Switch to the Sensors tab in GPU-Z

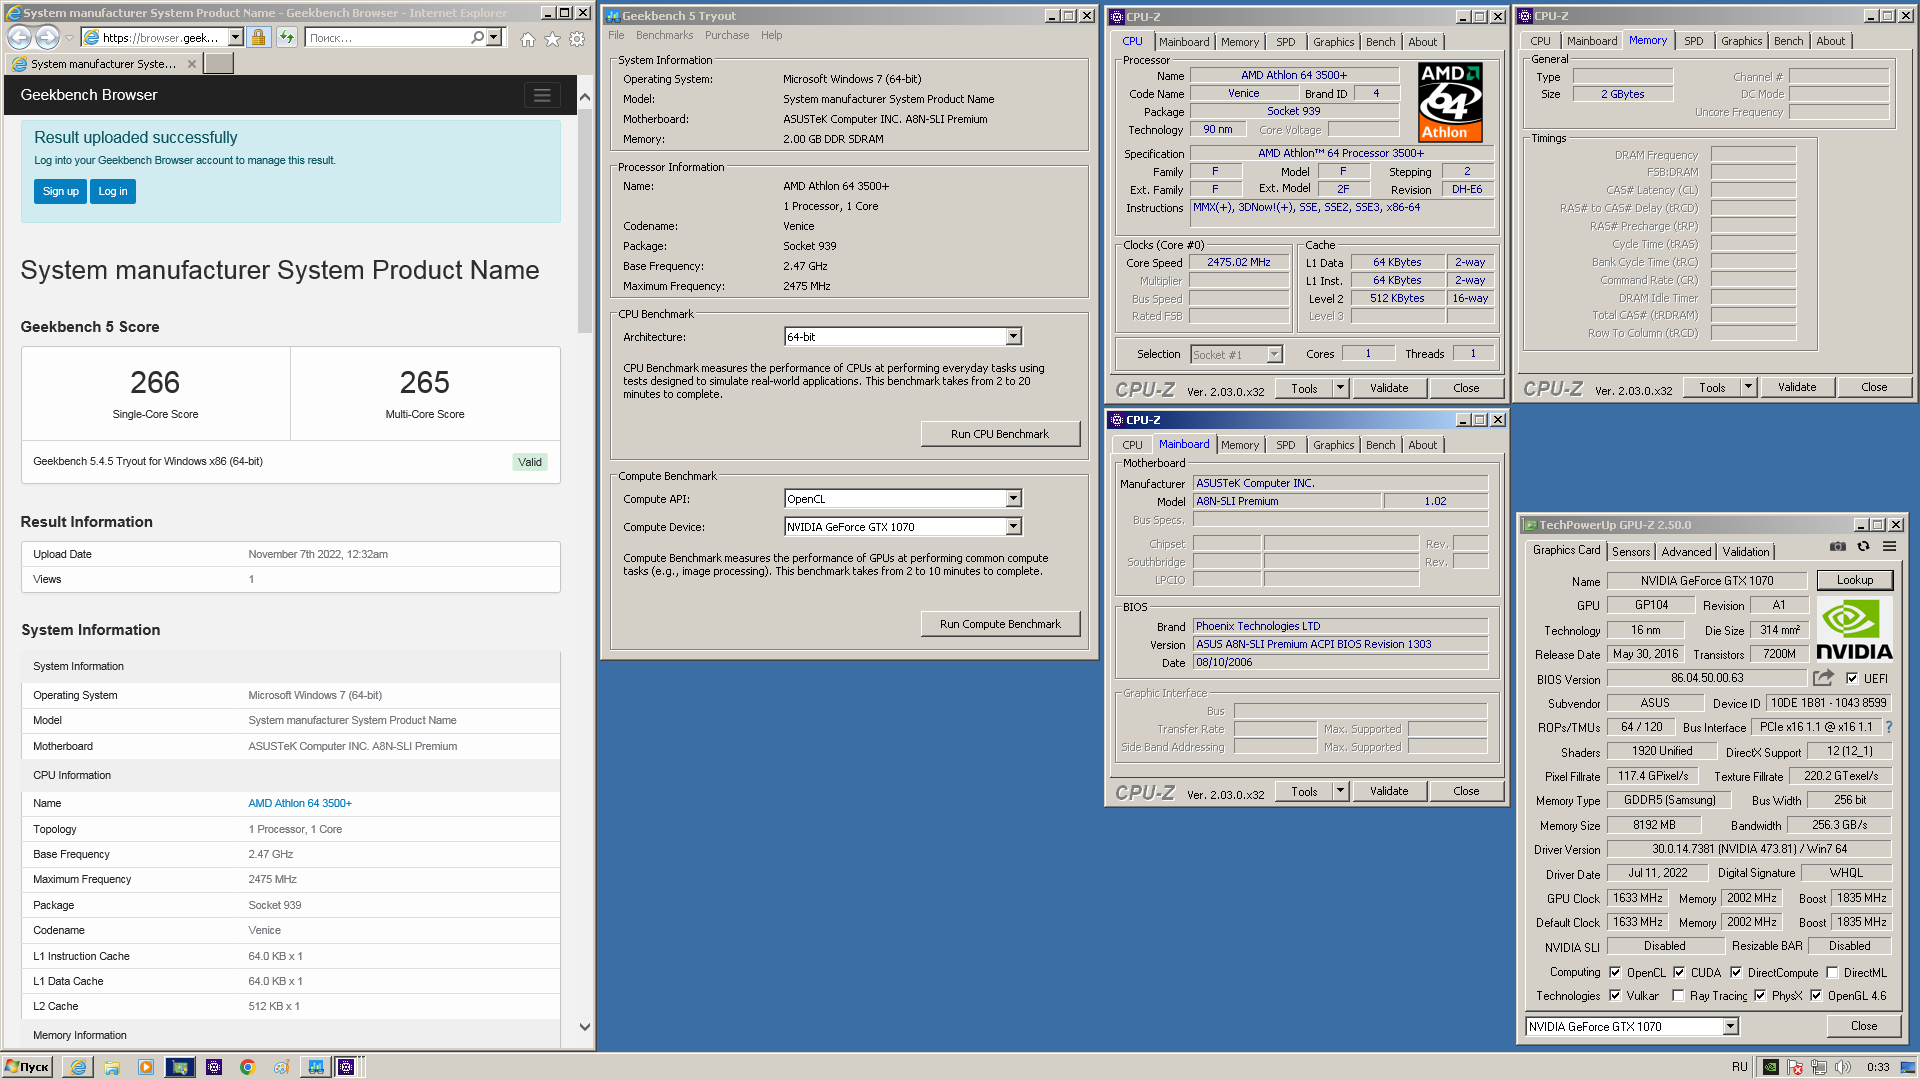coord(1631,552)
